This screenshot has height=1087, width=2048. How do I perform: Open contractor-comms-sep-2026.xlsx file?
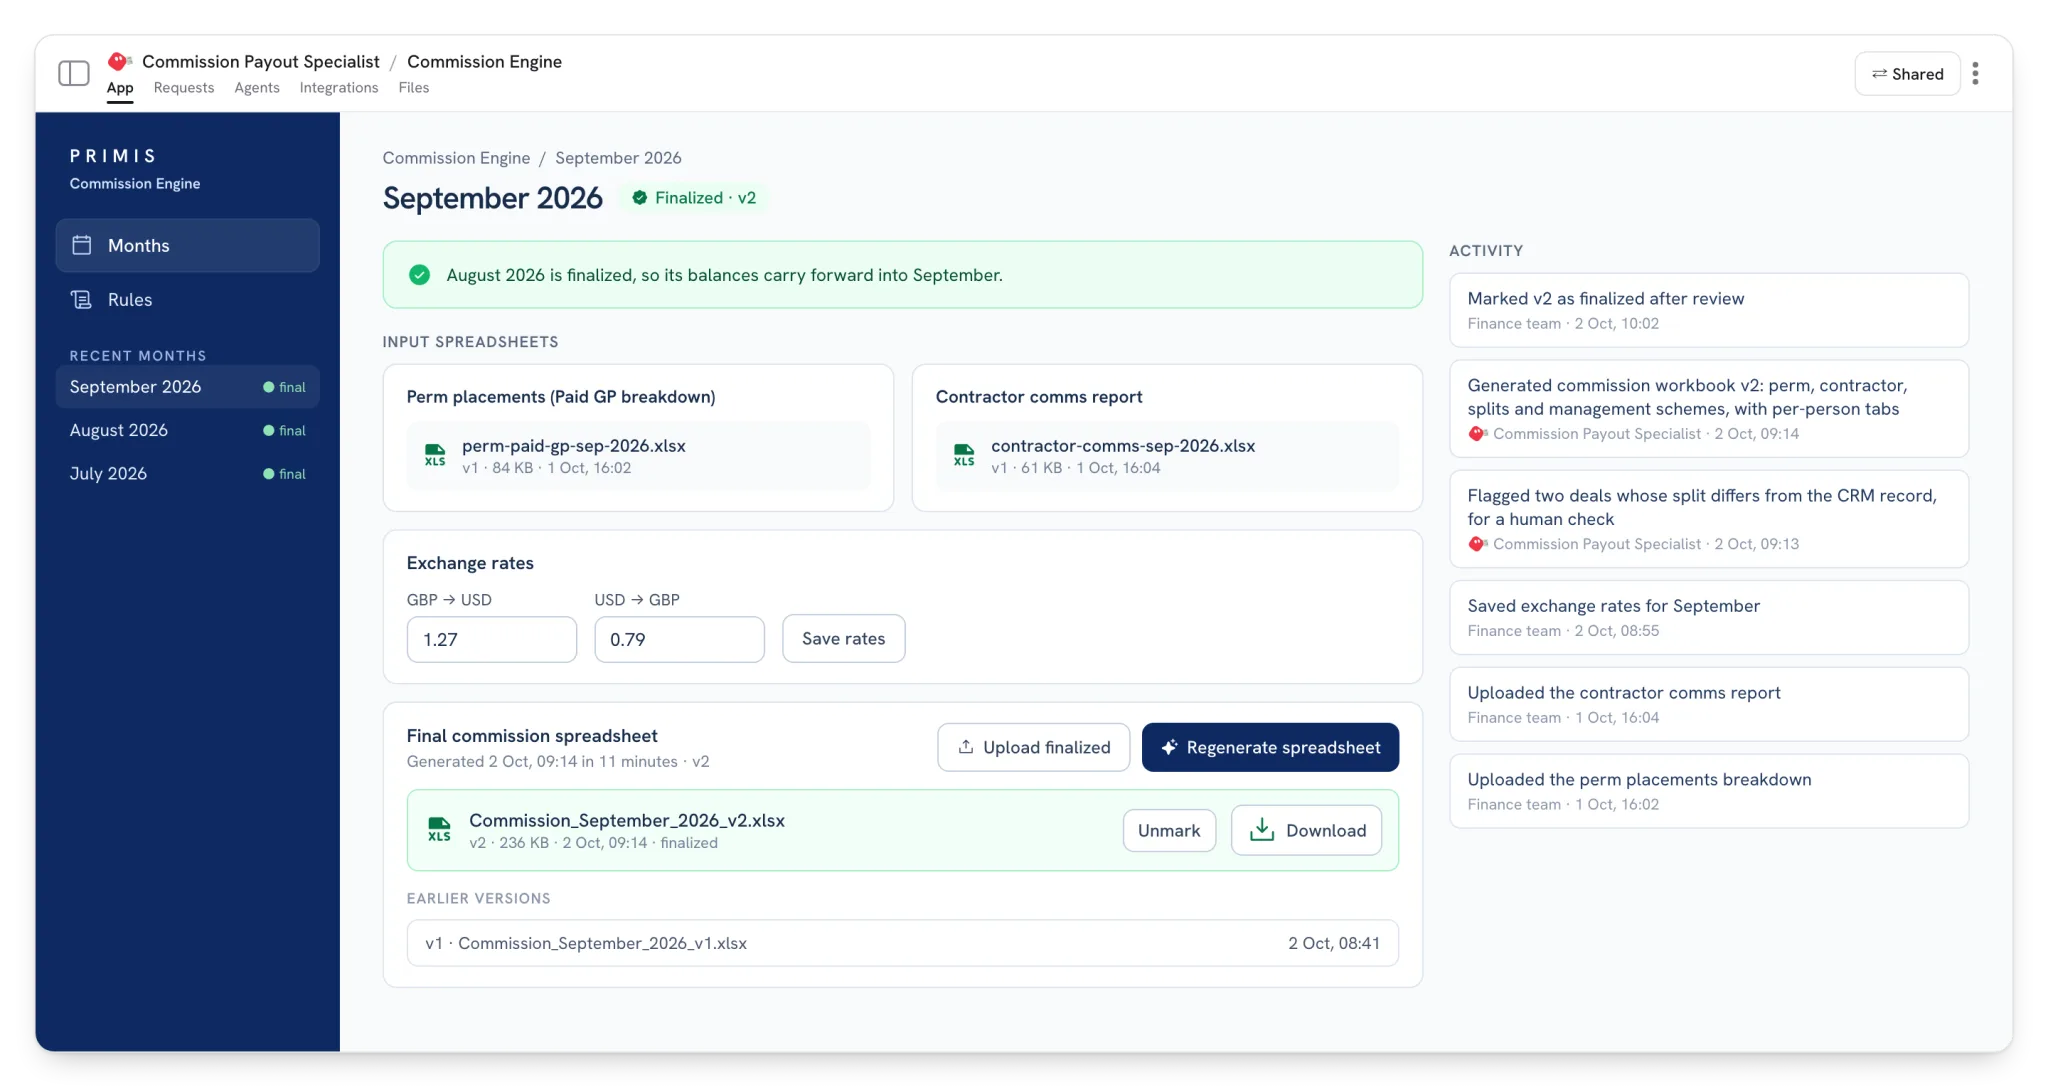[x=1167, y=456]
